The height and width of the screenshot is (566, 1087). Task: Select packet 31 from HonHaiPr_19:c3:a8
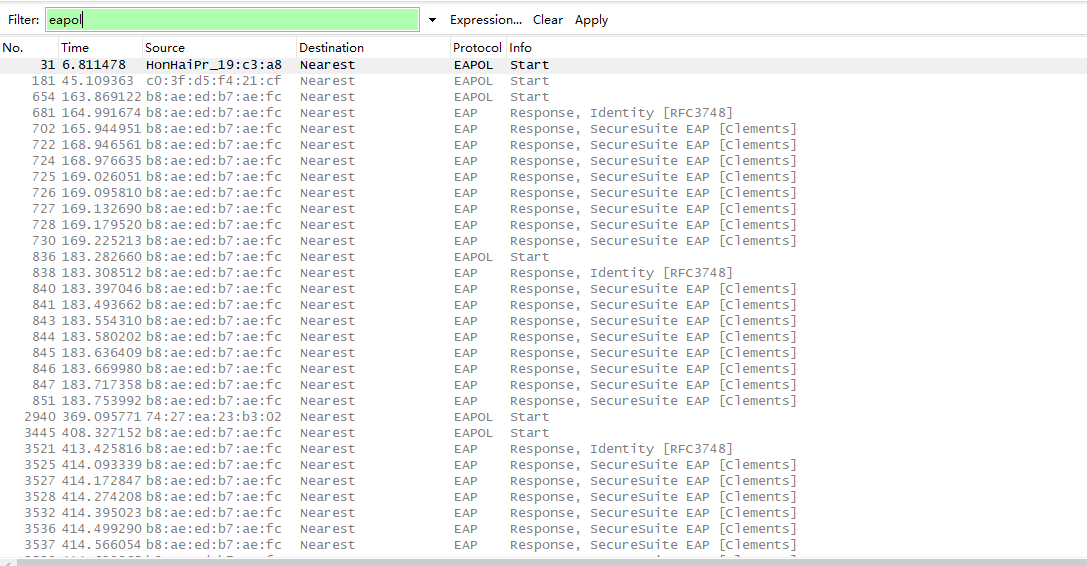[300, 65]
